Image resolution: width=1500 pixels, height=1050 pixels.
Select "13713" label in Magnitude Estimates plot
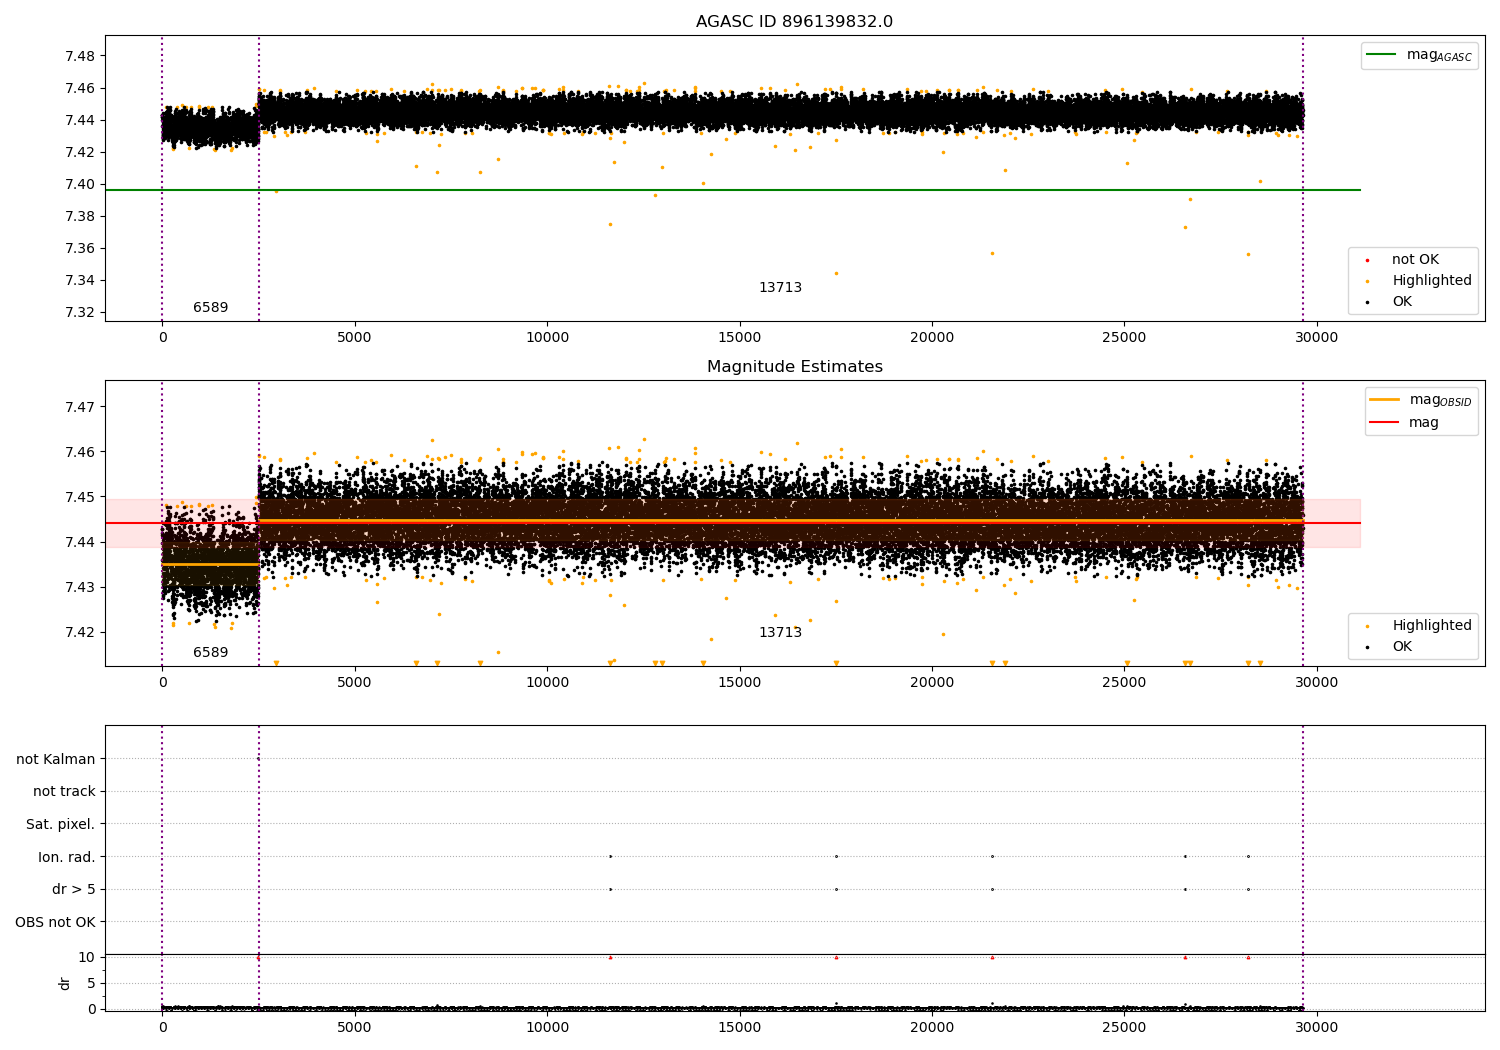pos(780,633)
